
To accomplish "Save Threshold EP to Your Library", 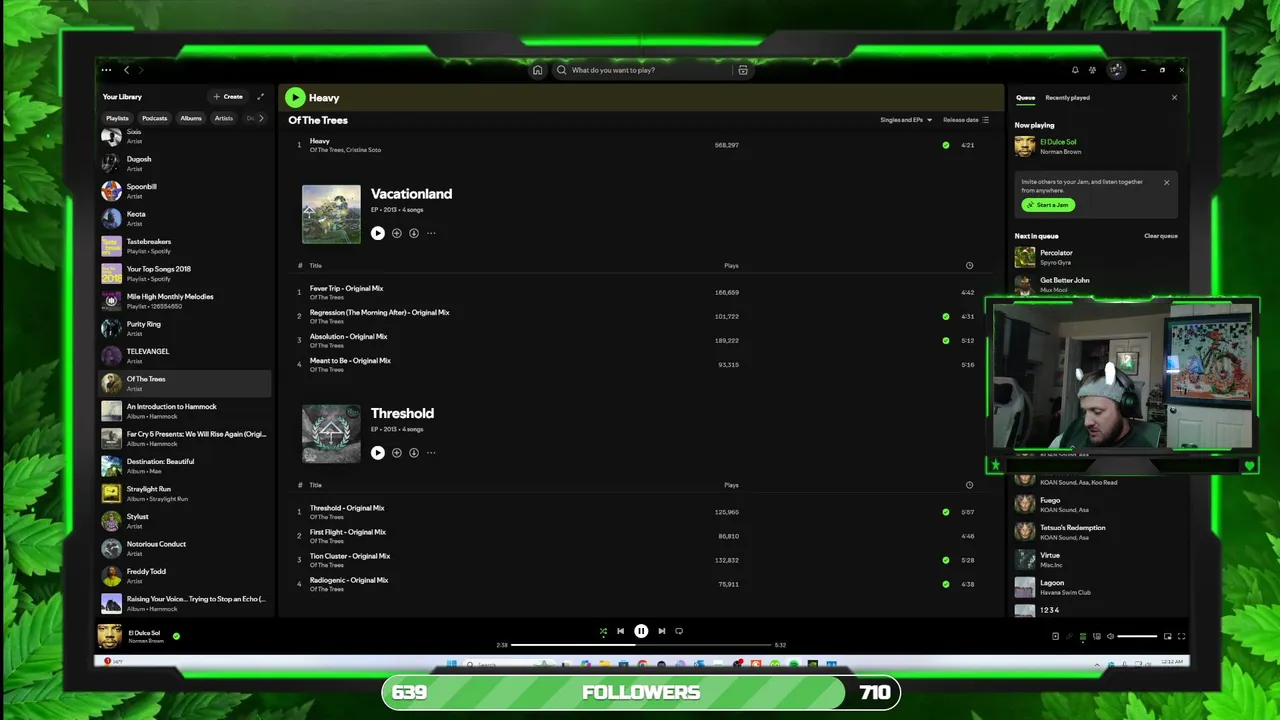I will pos(396,453).
